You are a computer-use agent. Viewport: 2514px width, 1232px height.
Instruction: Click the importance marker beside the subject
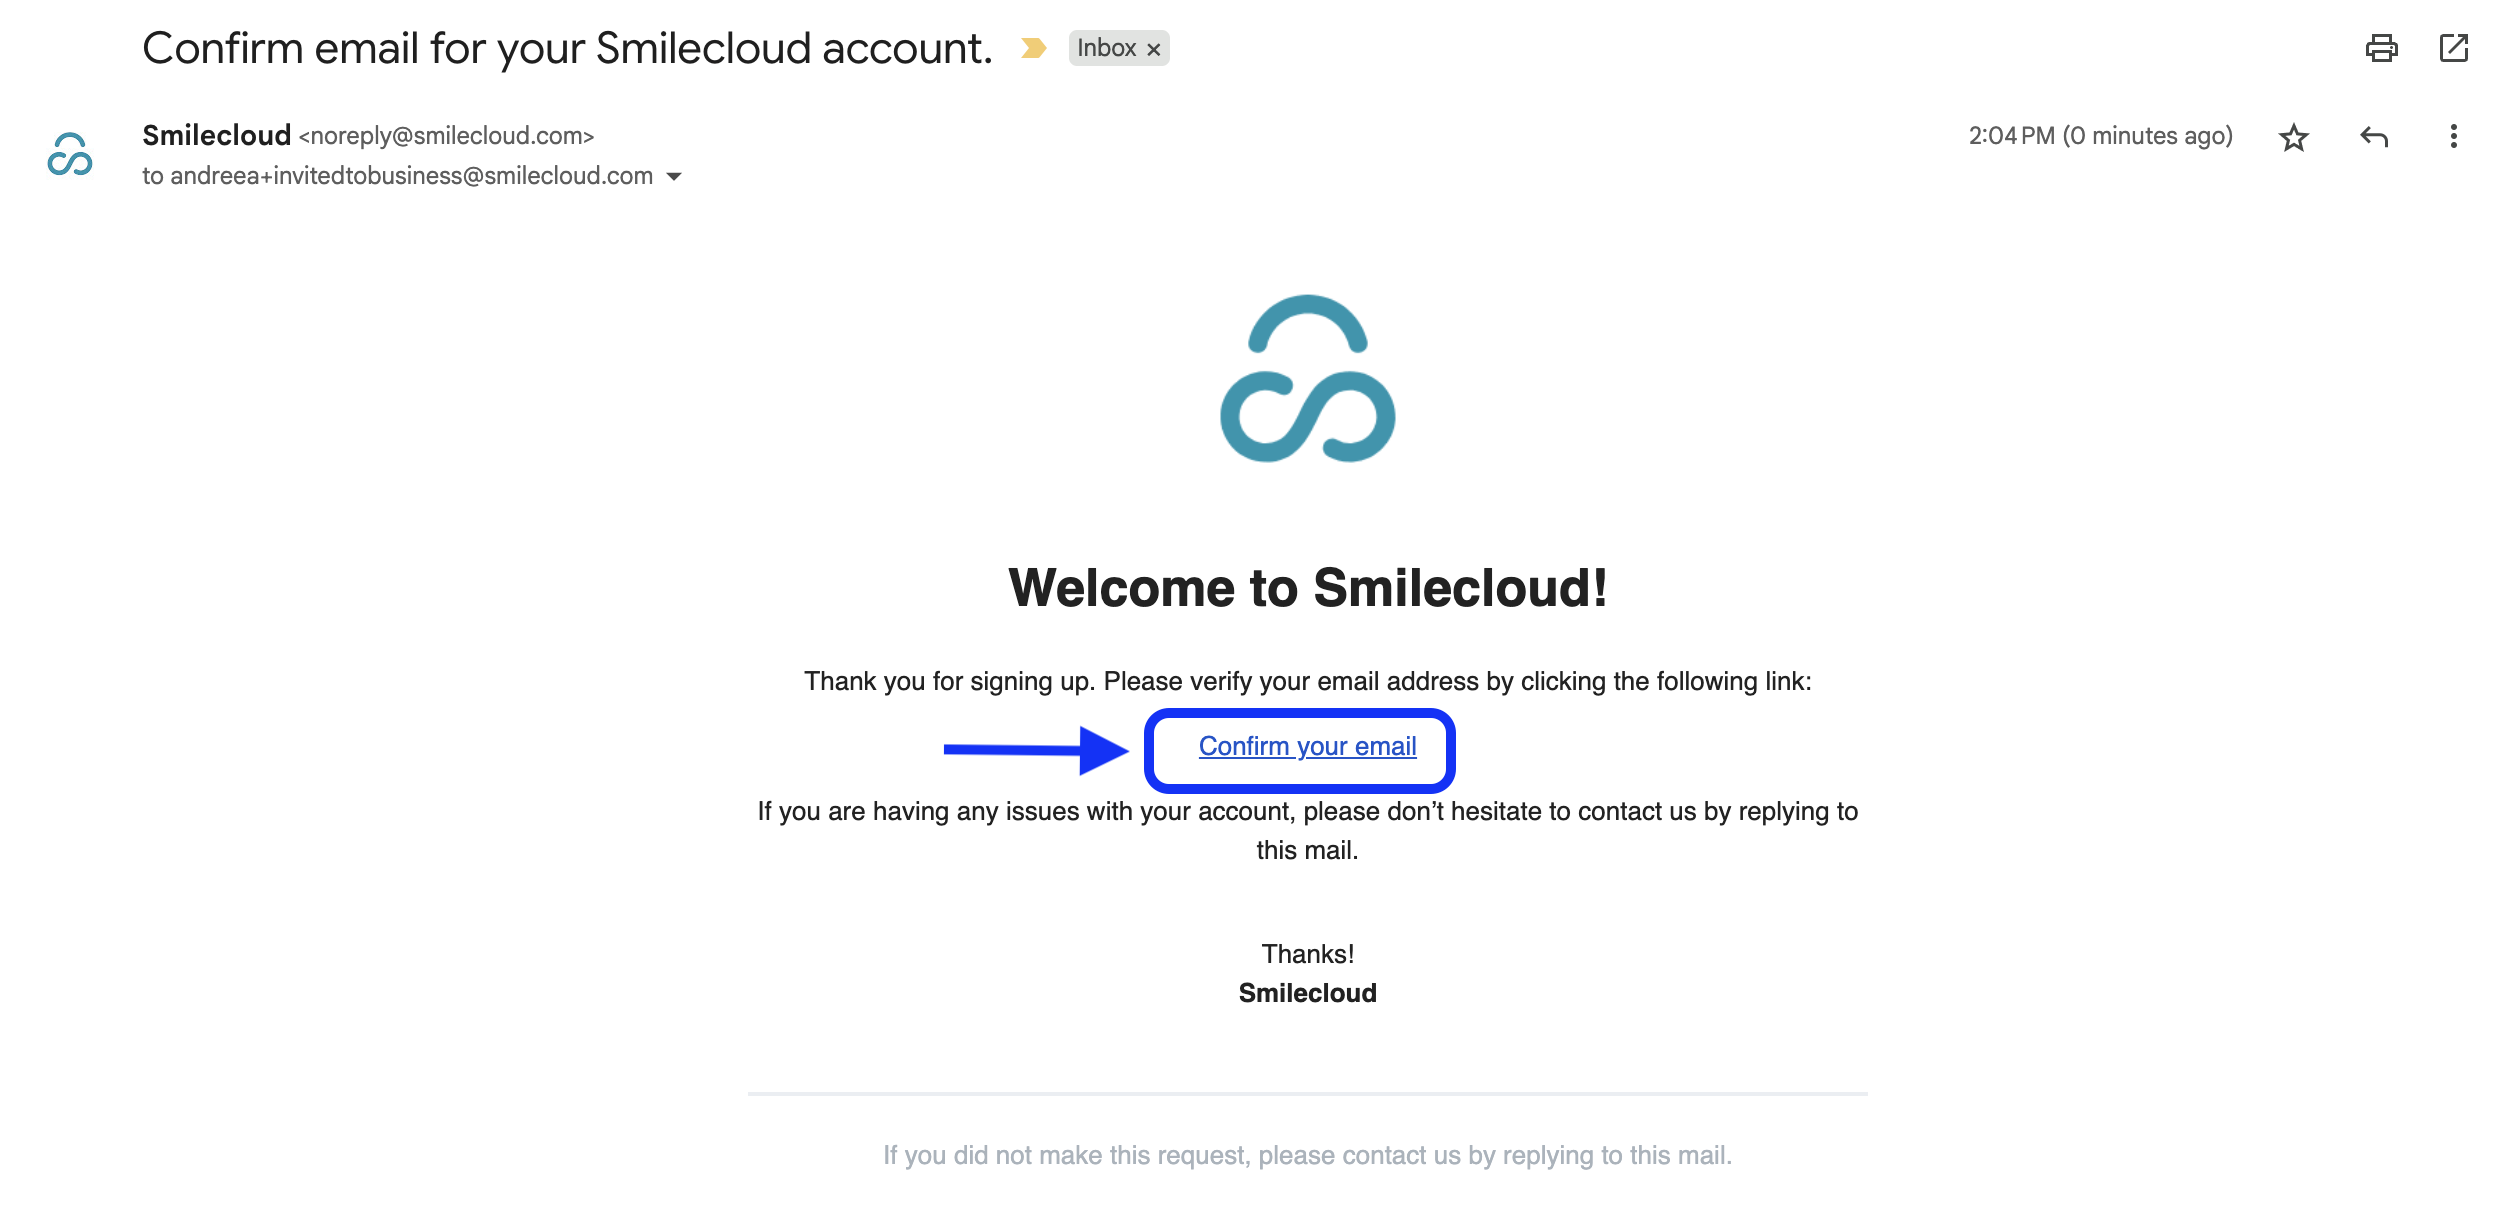click(x=1034, y=48)
